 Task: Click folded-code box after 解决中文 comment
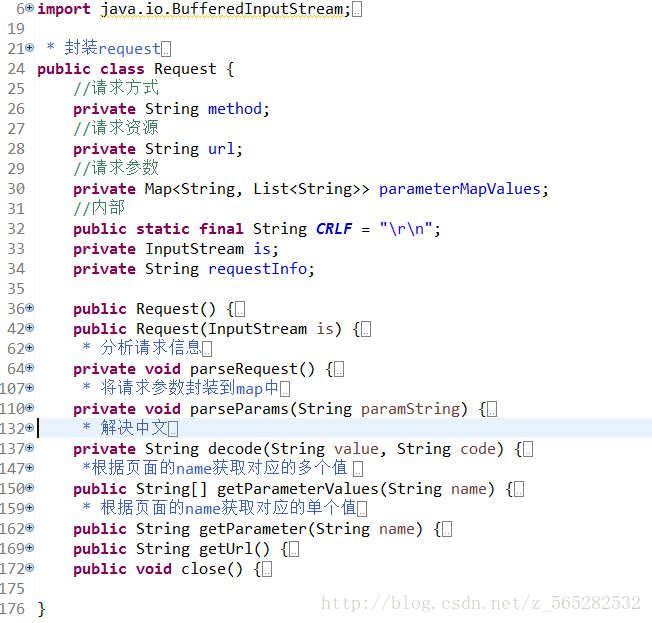click(x=173, y=429)
